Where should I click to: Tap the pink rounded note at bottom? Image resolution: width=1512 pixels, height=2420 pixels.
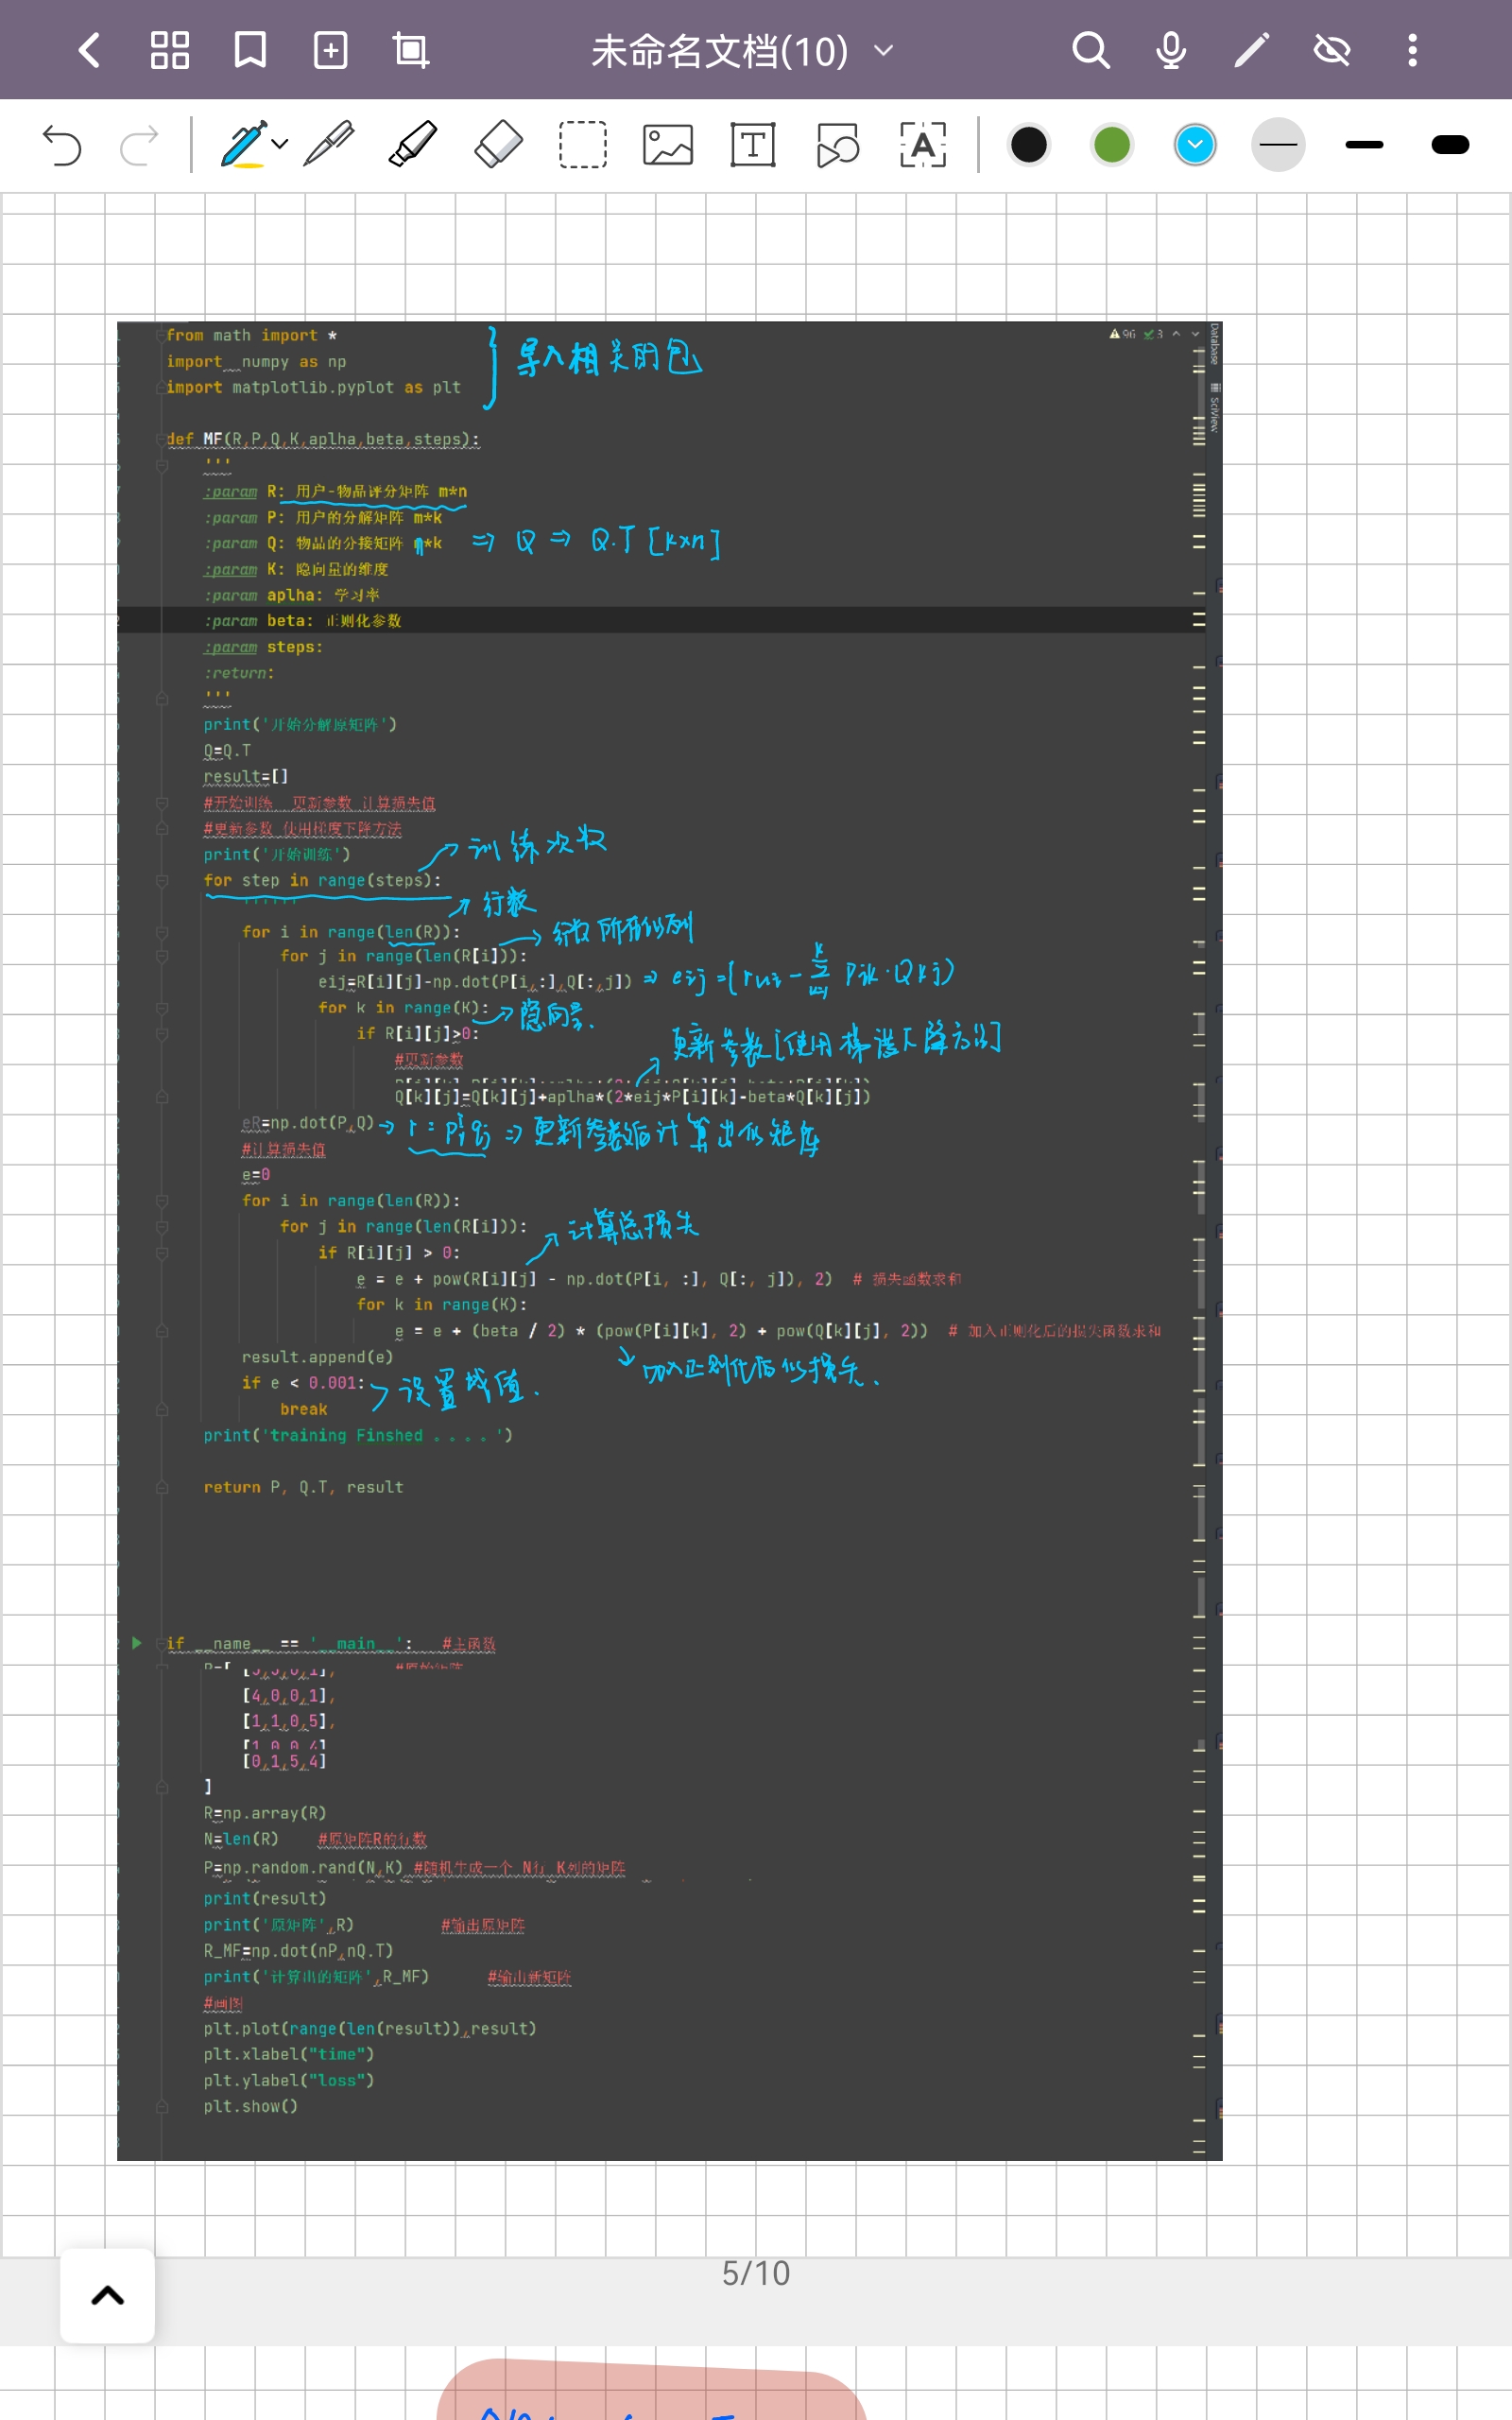652,2390
